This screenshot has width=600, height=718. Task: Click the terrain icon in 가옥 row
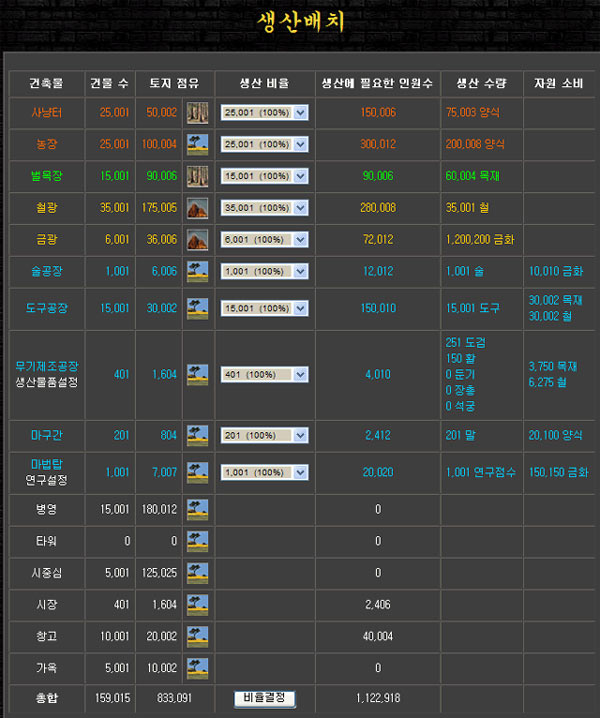[x=197, y=667]
